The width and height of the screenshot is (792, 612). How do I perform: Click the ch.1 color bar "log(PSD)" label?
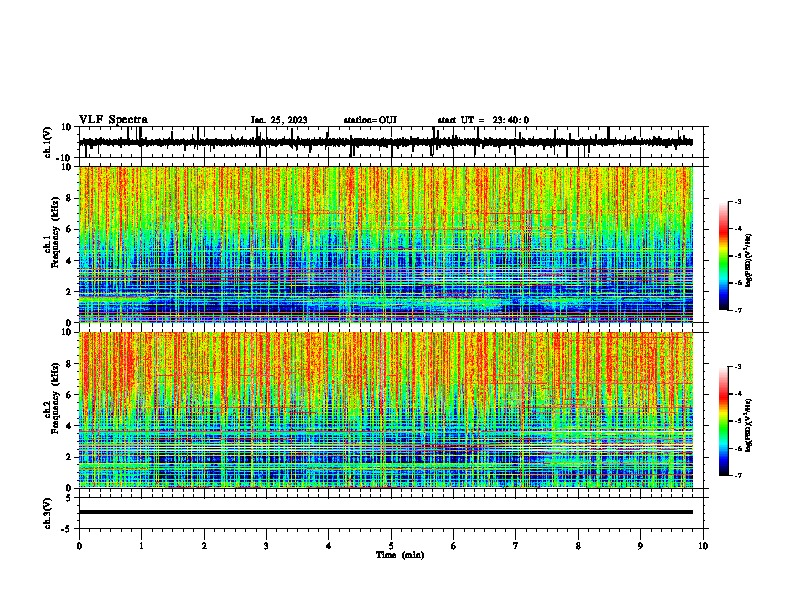(x=749, y=261)
